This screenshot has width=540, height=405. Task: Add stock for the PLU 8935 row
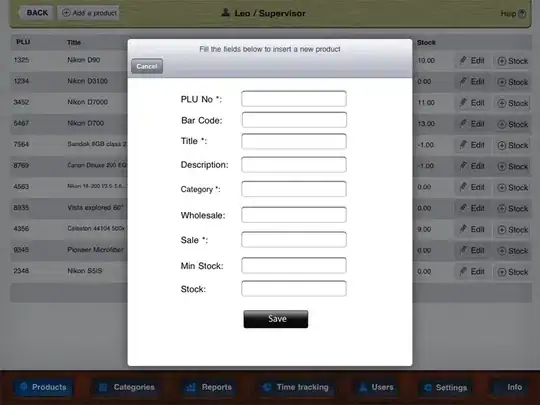pyautogui.click(x=512, y=208)
